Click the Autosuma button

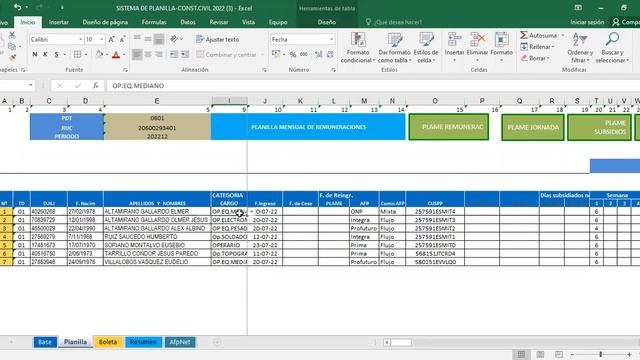pos(538,36)
